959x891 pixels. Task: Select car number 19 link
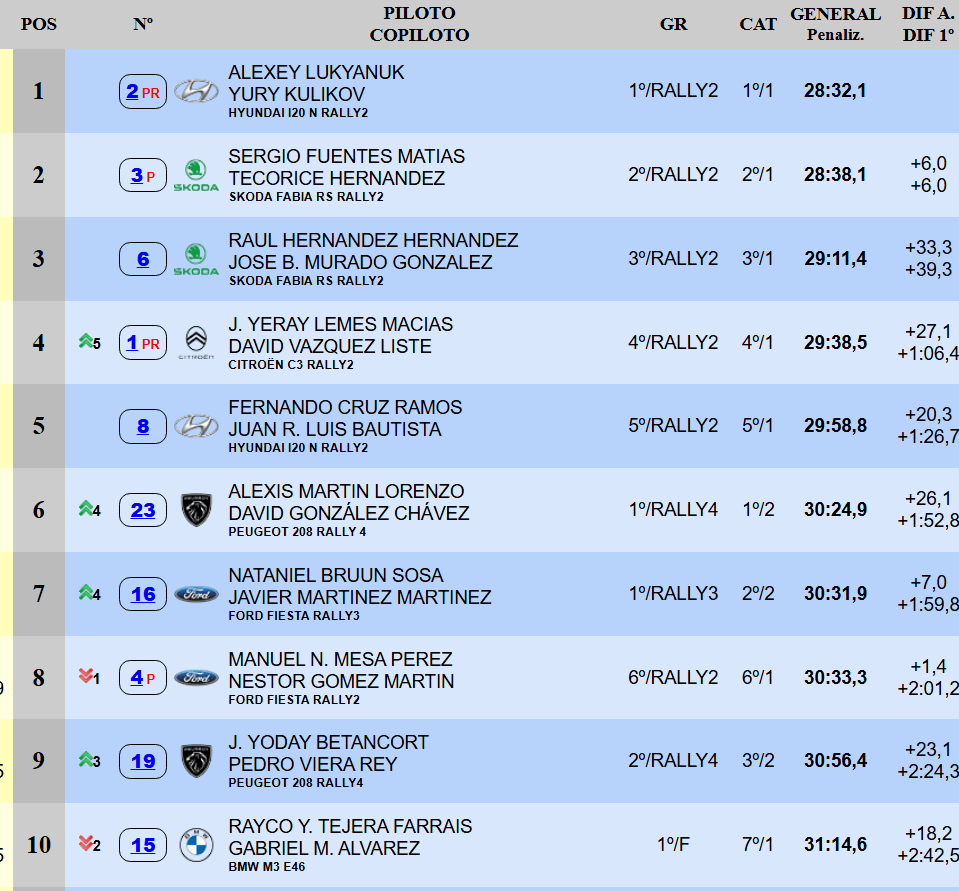143,761
